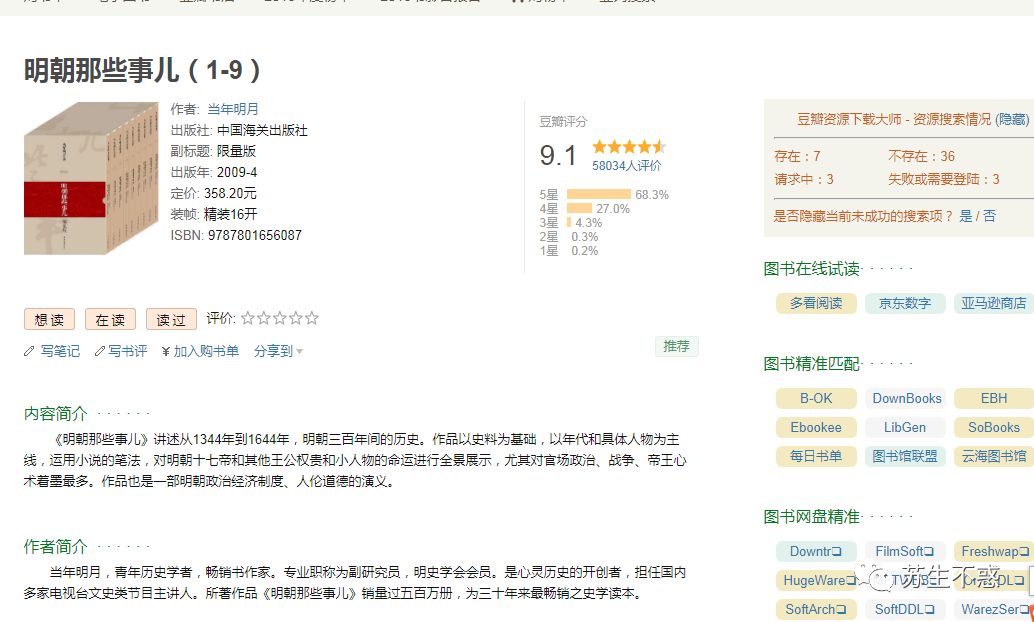The height and width of the screenshot is (622, 1034).
Task: Mark the book as 读过
Action: click(x=171, y=319)
